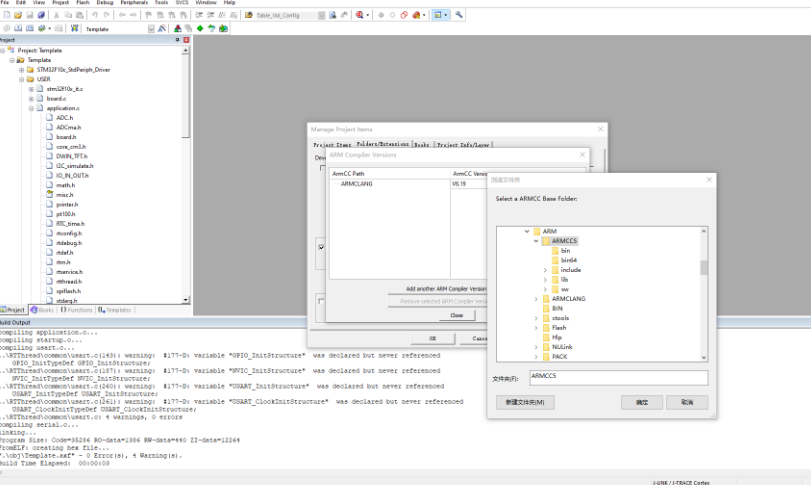Click the Open file toolbar icon
This screenshot has width=811, height=485.
(x=18, y=15)
